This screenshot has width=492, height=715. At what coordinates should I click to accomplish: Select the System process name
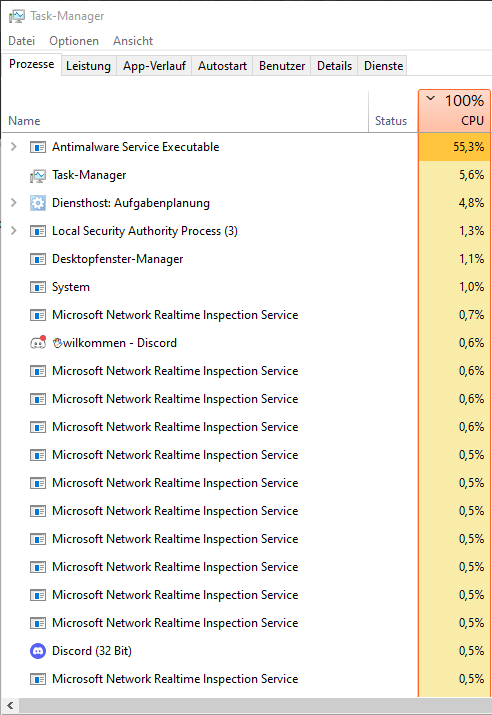click(71, 287)
